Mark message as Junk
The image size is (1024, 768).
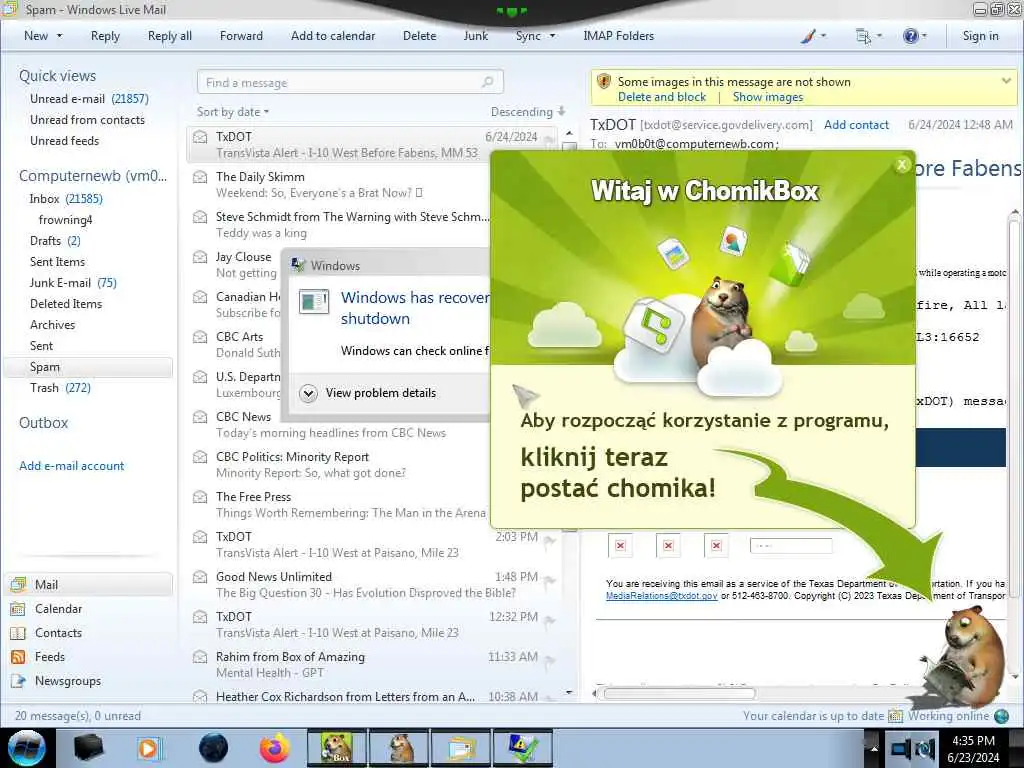[x=475, y=36]
